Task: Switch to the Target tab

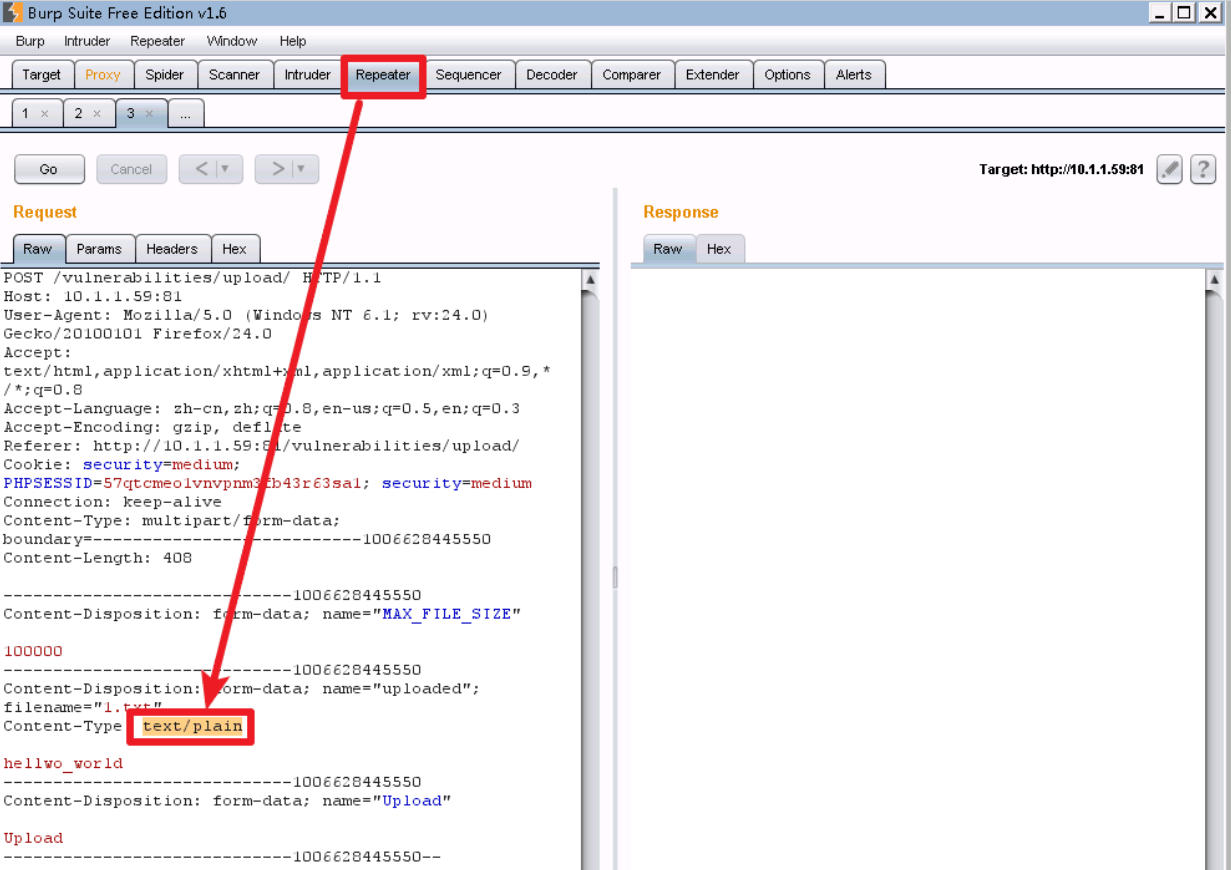Action: [42, 74]
